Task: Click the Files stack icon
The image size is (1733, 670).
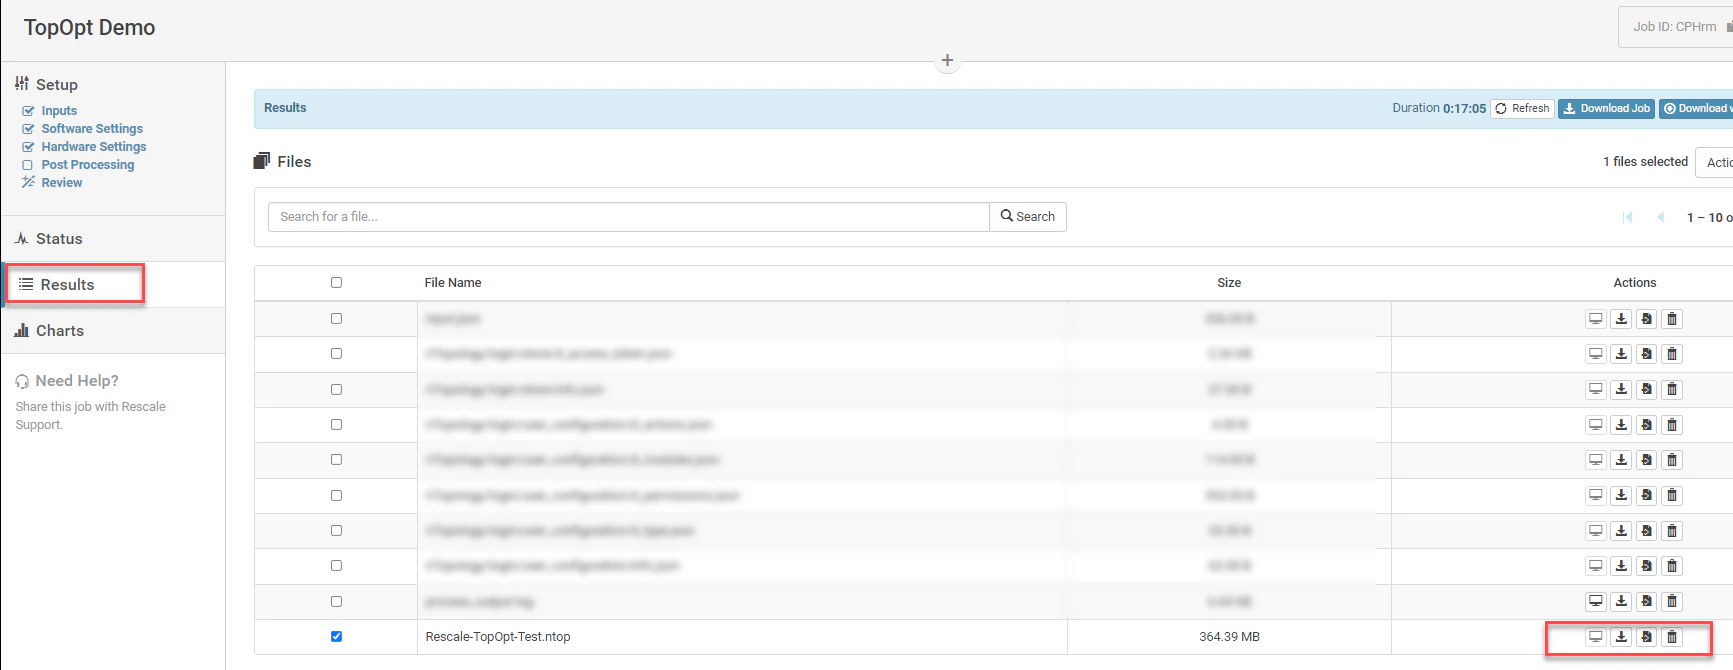Action: (x=262, y=161)
